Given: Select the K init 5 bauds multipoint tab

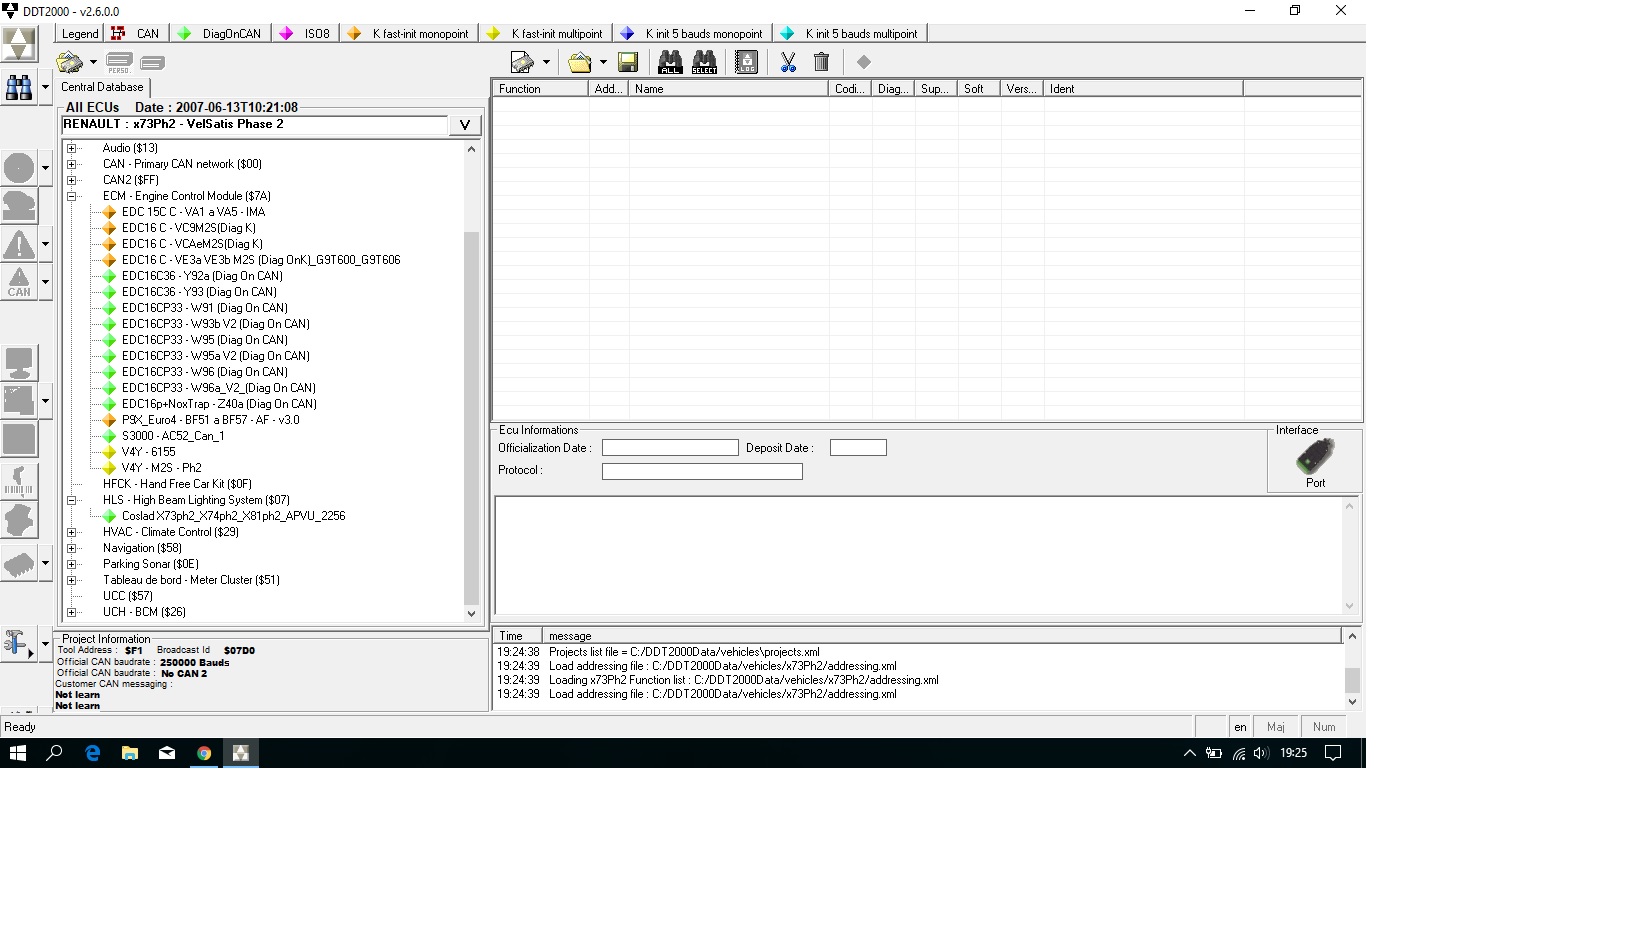Looking at the screenshot, I should click(850, 33).
